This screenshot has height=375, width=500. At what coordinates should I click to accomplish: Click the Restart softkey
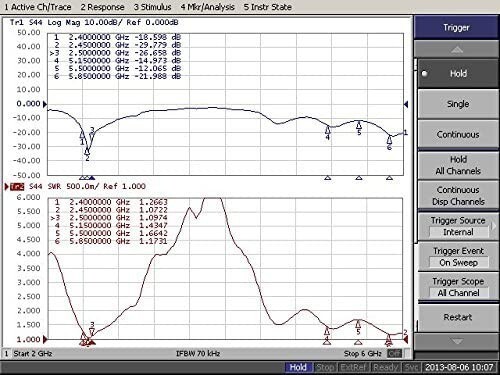coord(458,317)
